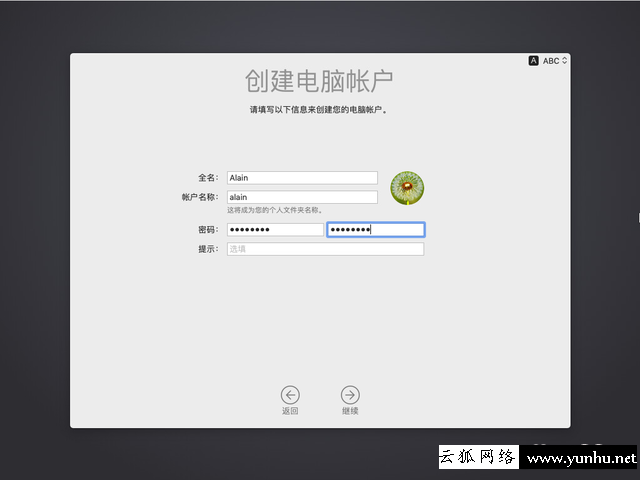
Task: Click the 创建电脑帐户 heading text
Action: (319, 81)
